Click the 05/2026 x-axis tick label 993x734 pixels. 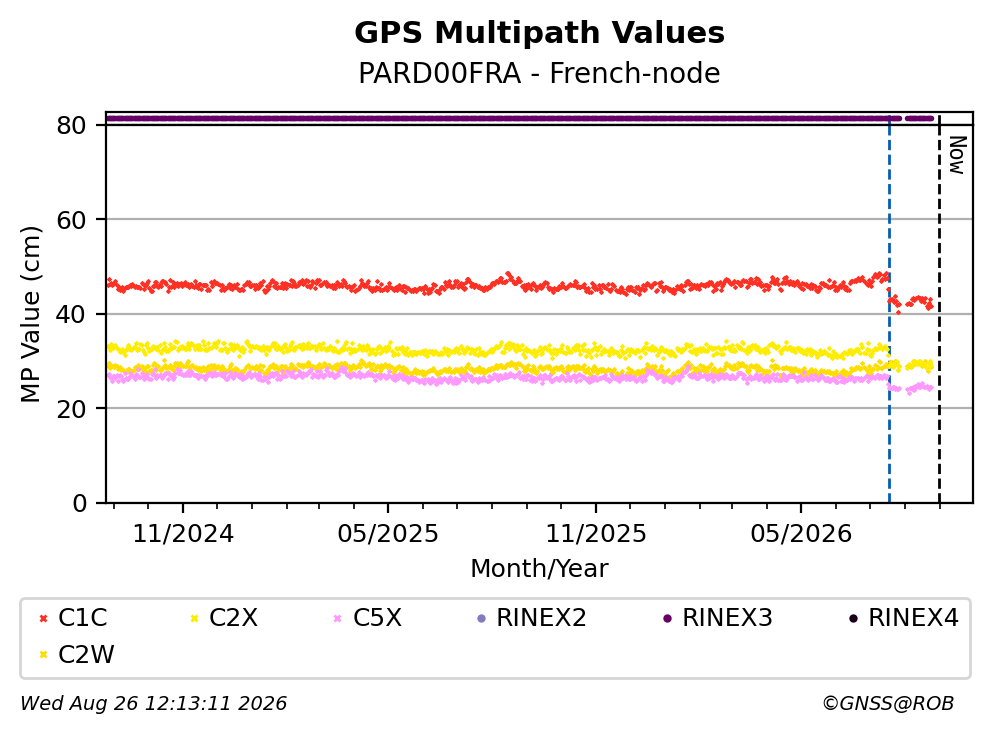pos(801,534)
